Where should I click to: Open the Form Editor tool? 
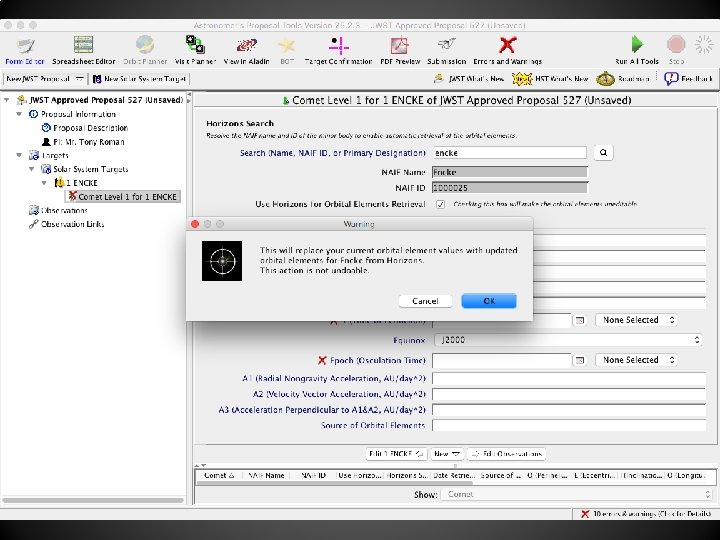(25, 51)
